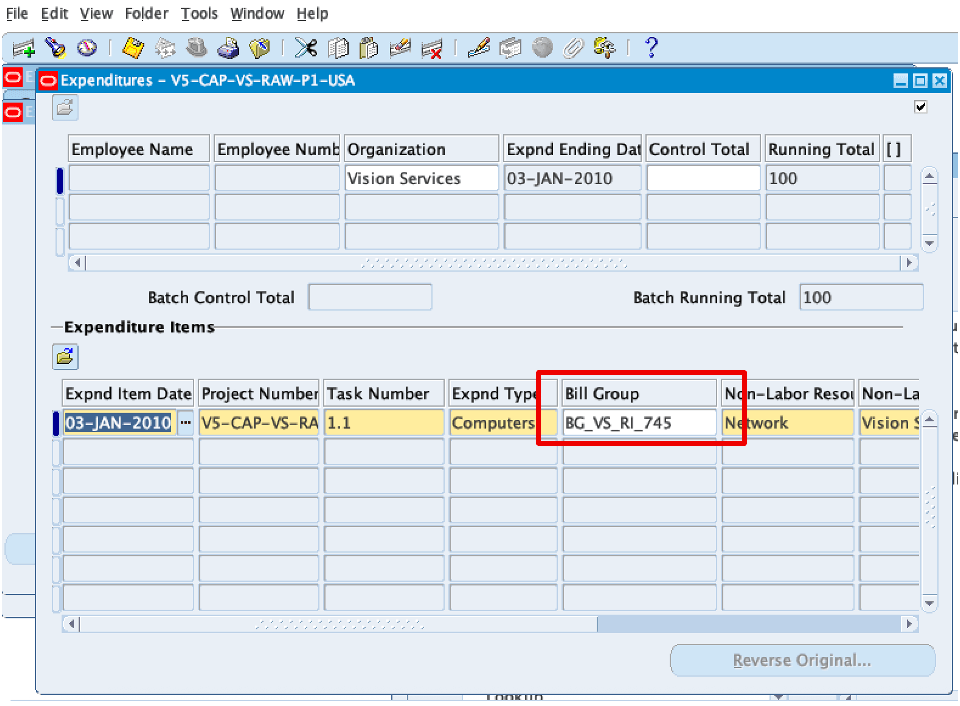Click the Employee Name column header
This screenshot has height=706, width=960.
[138, 149]
